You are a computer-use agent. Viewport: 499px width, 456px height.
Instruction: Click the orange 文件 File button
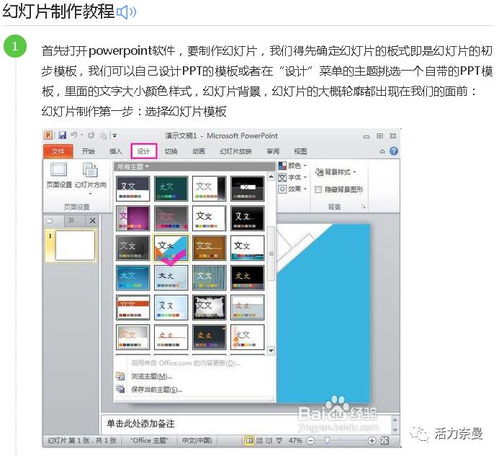(58, 151)
